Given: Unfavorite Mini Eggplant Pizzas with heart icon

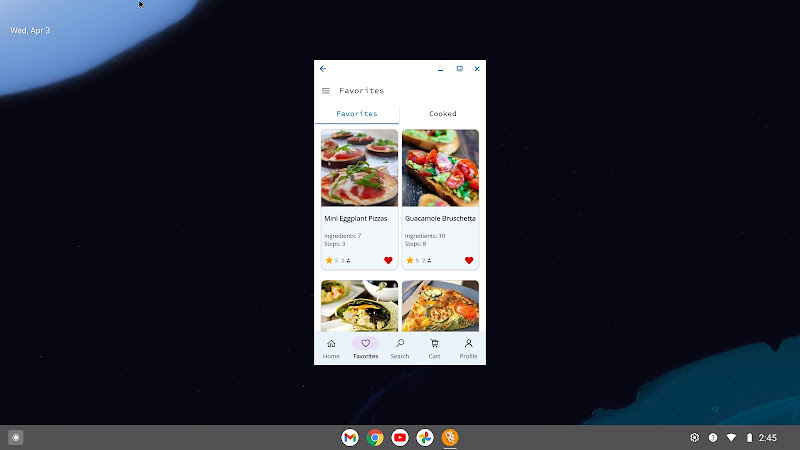Looking at the screenshot, I should pos(388,260).
